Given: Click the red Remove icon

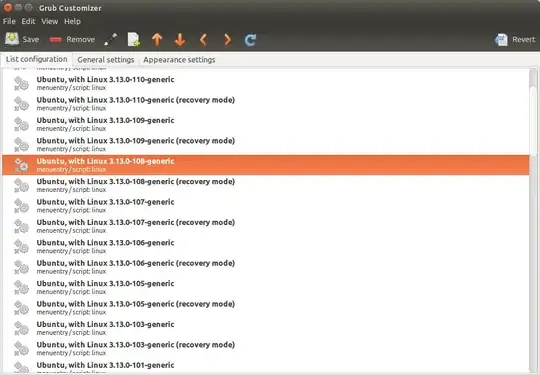Looking at the screenshot, I should coord(55,40).
